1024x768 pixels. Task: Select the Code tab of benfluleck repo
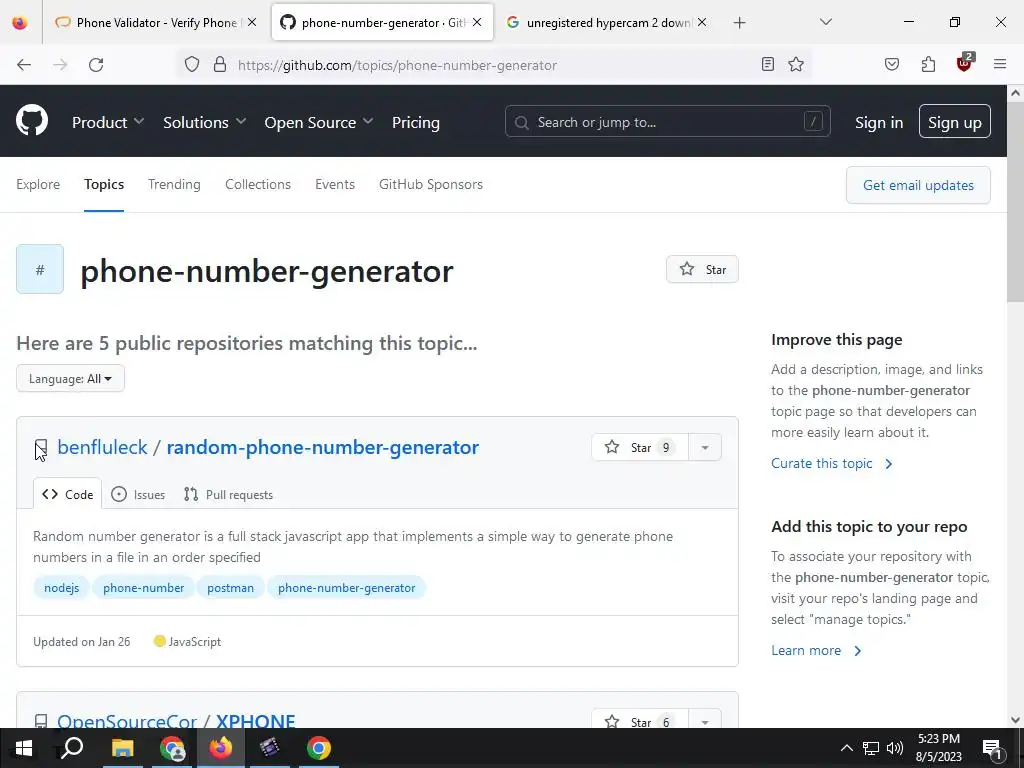[x=68, y=494]
